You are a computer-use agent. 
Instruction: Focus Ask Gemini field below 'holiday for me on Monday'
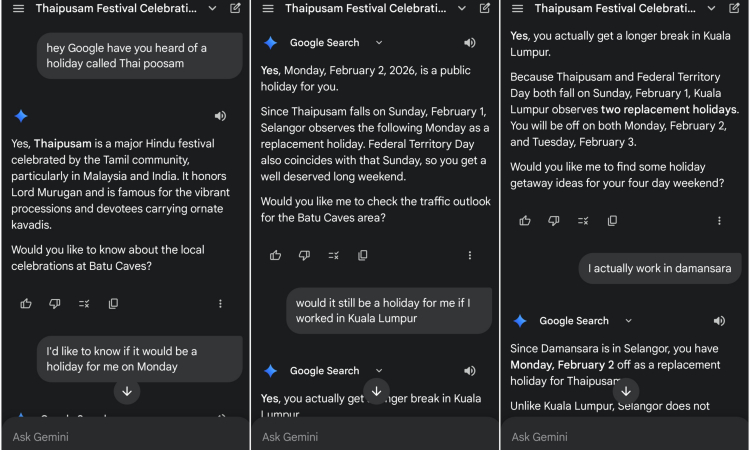tap(125, 437)
